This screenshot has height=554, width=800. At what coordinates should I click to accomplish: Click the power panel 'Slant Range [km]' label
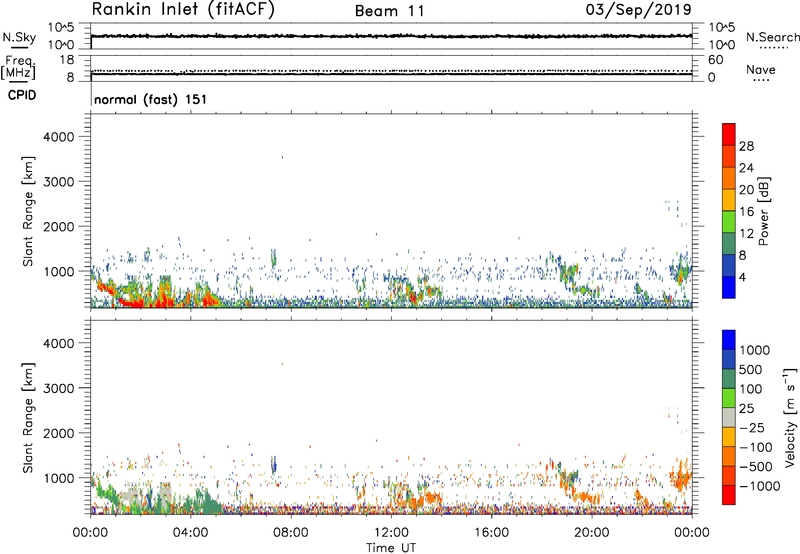[28, 211]
